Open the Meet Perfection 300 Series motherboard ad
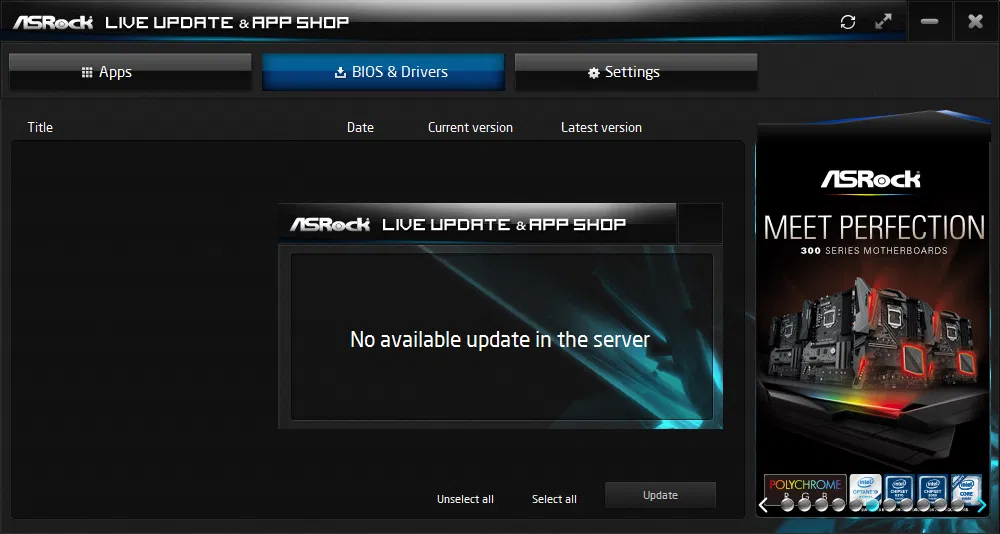Image resolution: width=1000 pixels, height=534 pixels. tap(873, 319)
